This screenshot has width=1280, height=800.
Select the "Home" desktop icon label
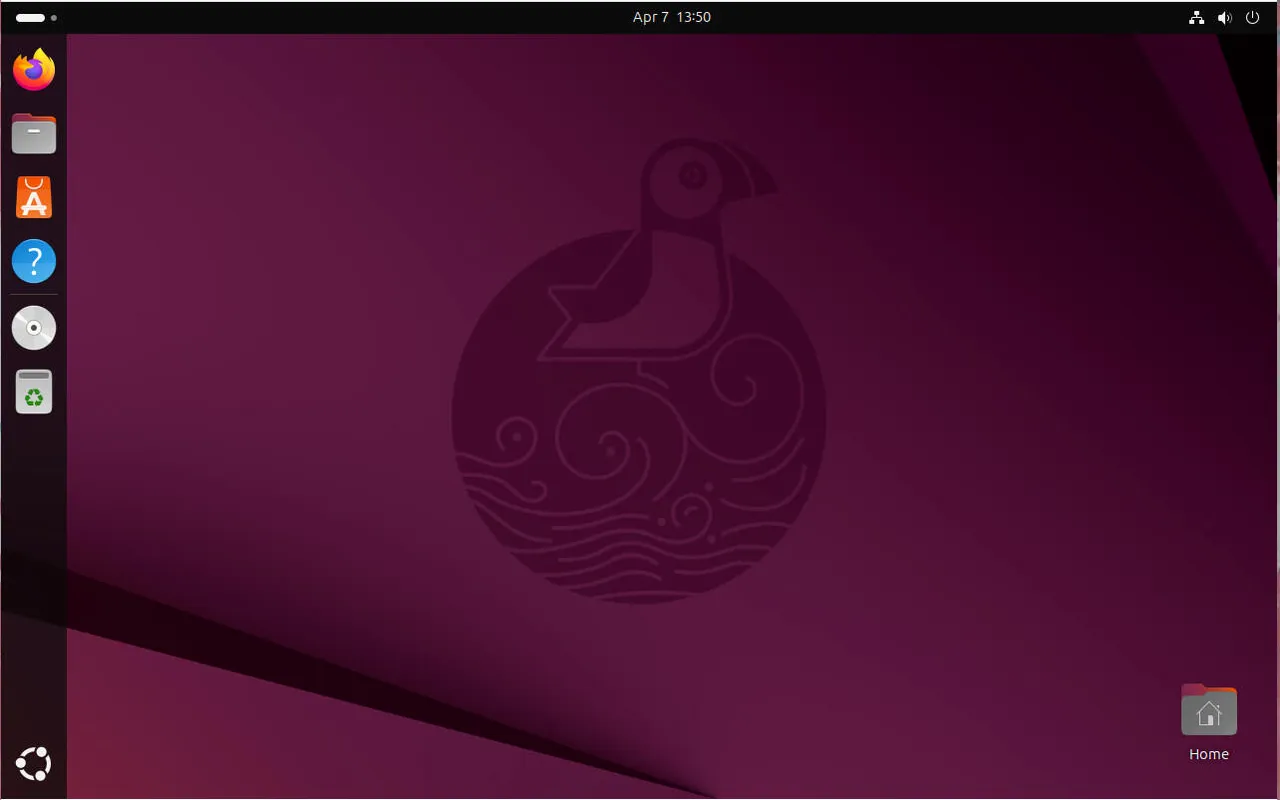coord(1209,754)
